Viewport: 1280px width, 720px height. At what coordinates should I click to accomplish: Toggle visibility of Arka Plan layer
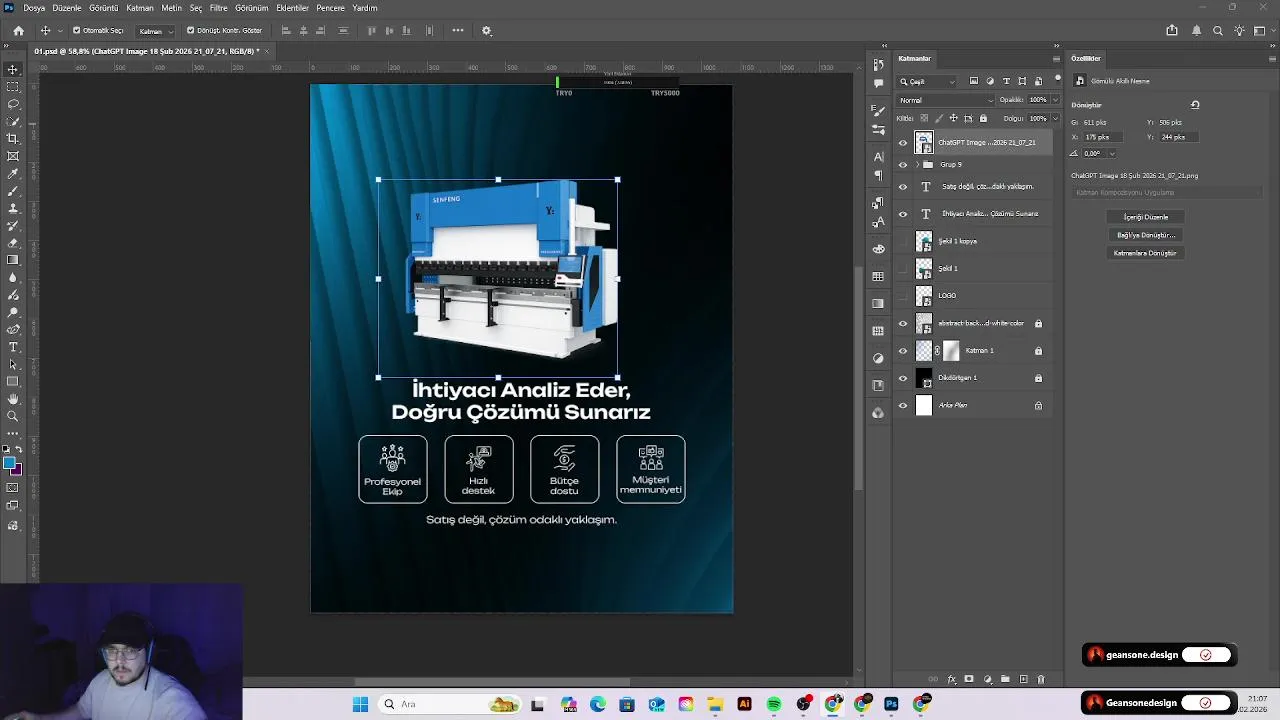click(x=903, y=405)
